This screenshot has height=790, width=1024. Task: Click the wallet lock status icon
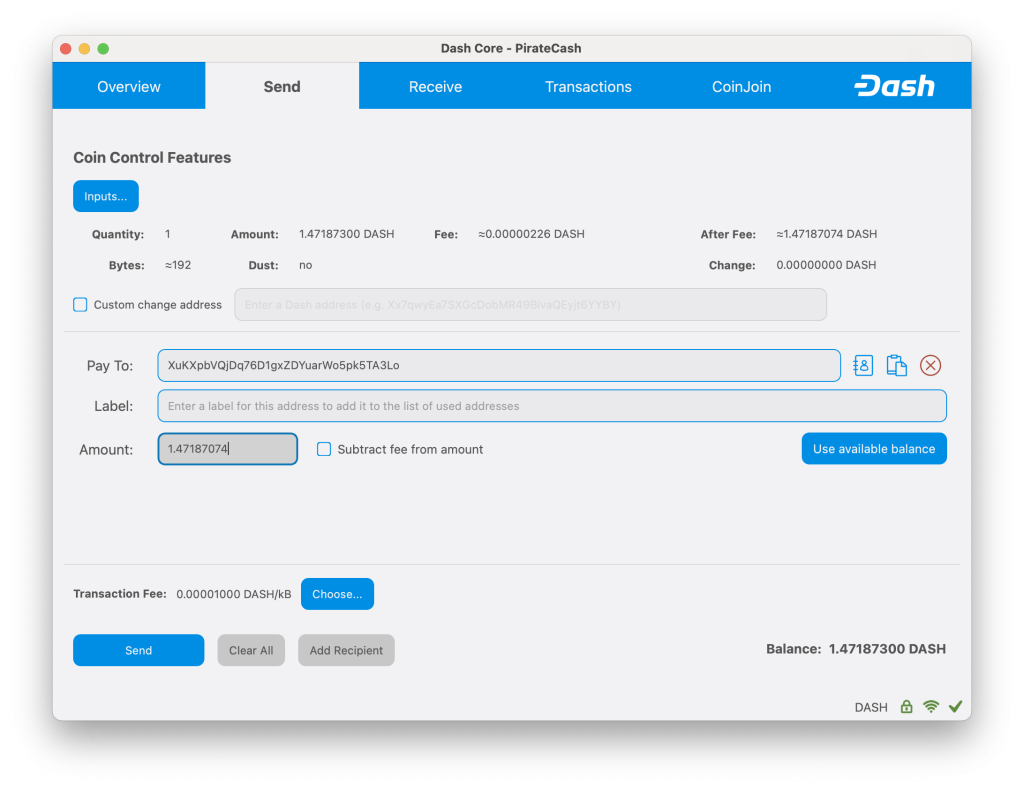pos(906,706)
